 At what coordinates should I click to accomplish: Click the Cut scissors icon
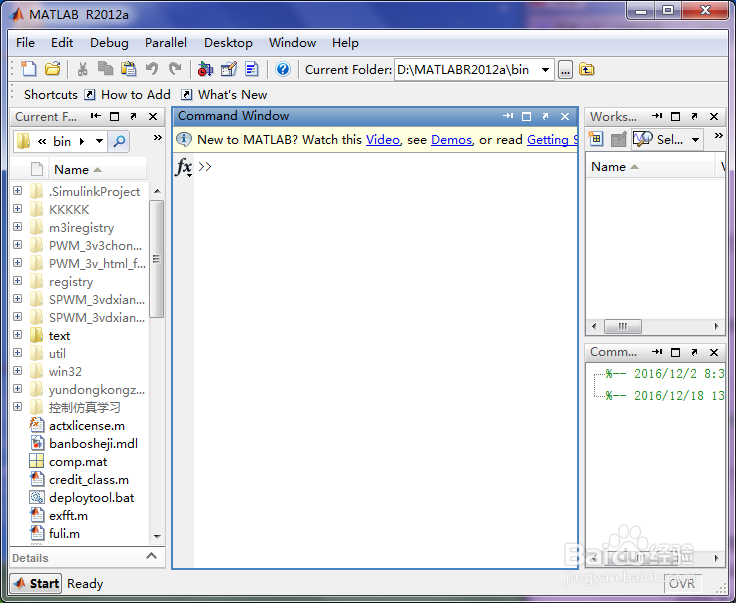click(83, 69)
